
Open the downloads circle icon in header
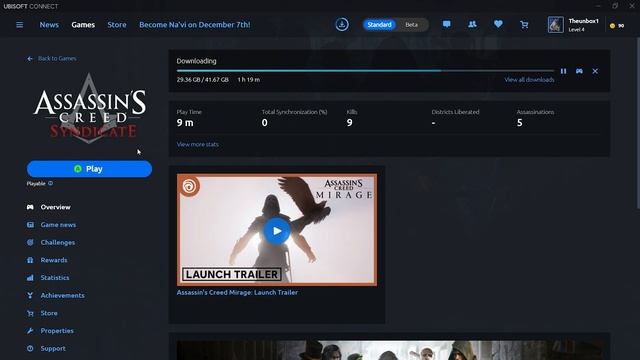[x=342, y=24]
